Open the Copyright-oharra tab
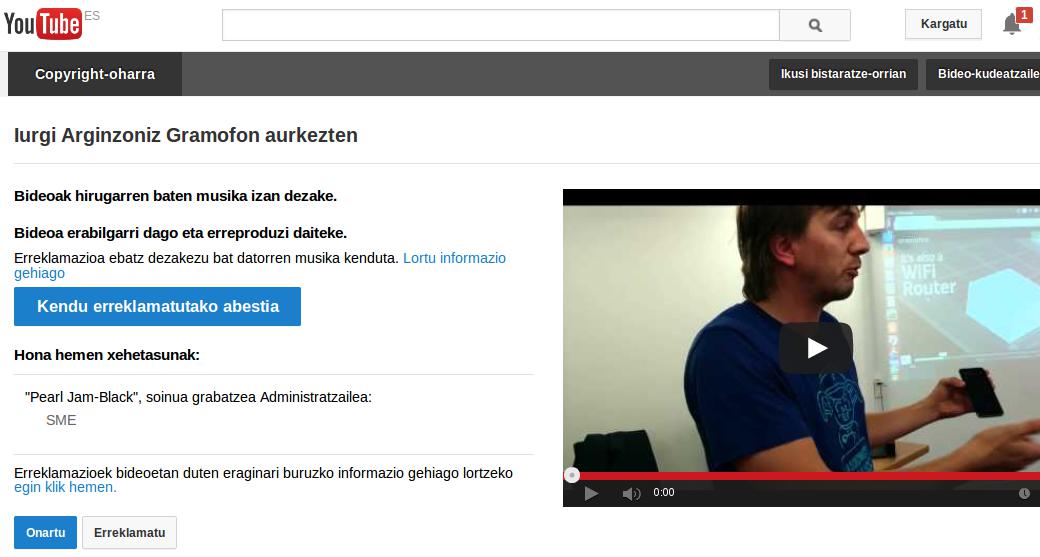The height and width of the screenshot is (557, 1040). [95, 74]
